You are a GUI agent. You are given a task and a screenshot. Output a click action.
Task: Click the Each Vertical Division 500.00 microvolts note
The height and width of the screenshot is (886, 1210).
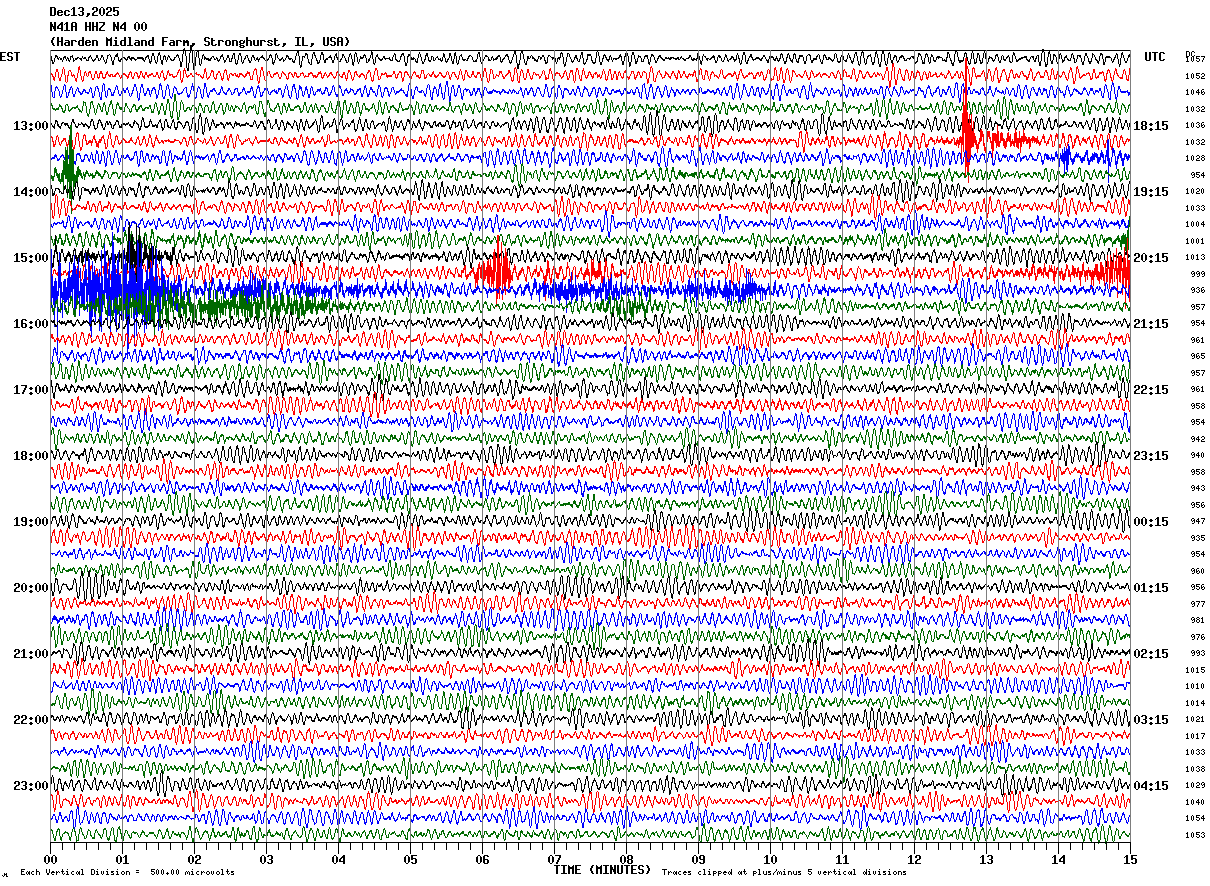pos(128,873)
